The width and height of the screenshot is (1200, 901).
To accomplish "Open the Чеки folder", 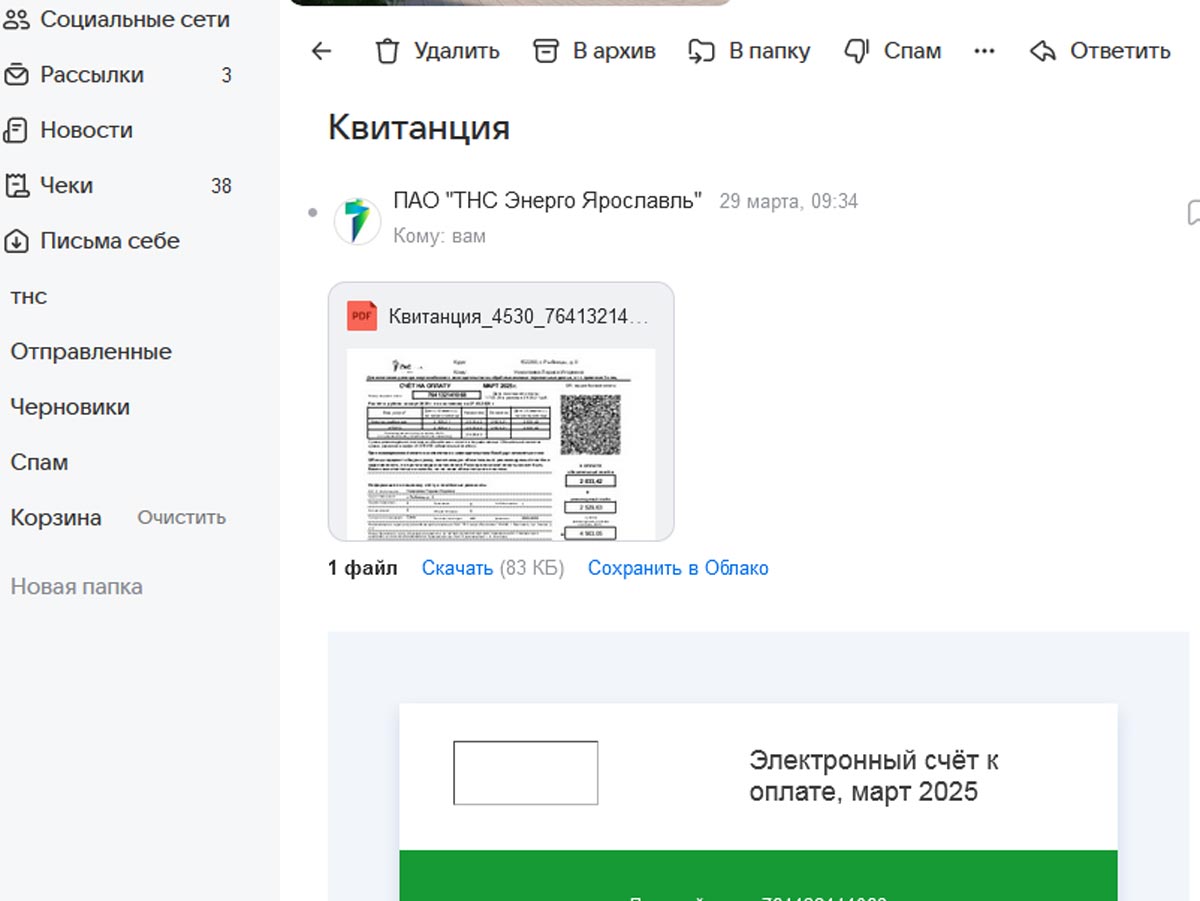I will [66, 185].
